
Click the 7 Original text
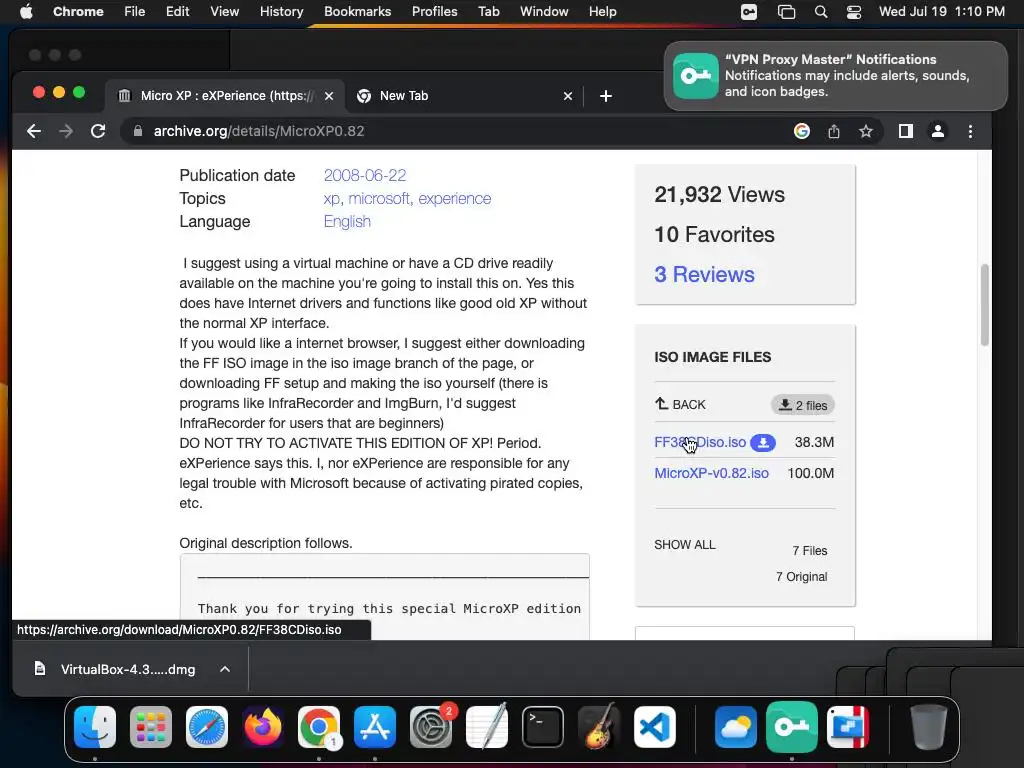[x=801, y=577]
